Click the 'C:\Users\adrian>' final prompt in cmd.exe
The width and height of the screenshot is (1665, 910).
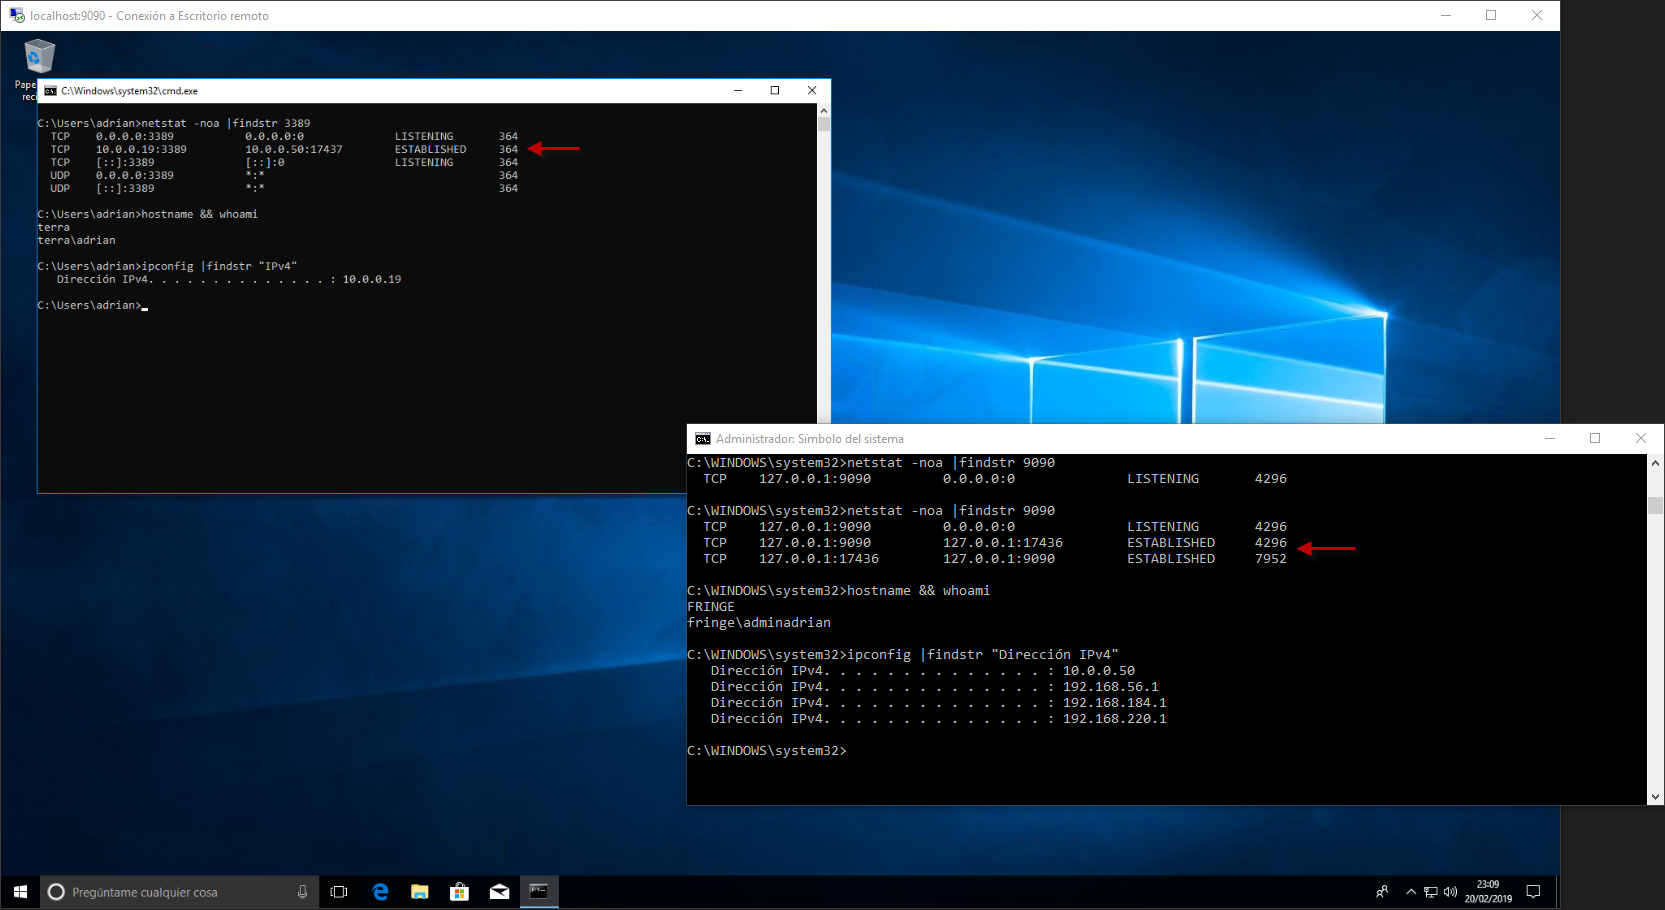(90, 306)
